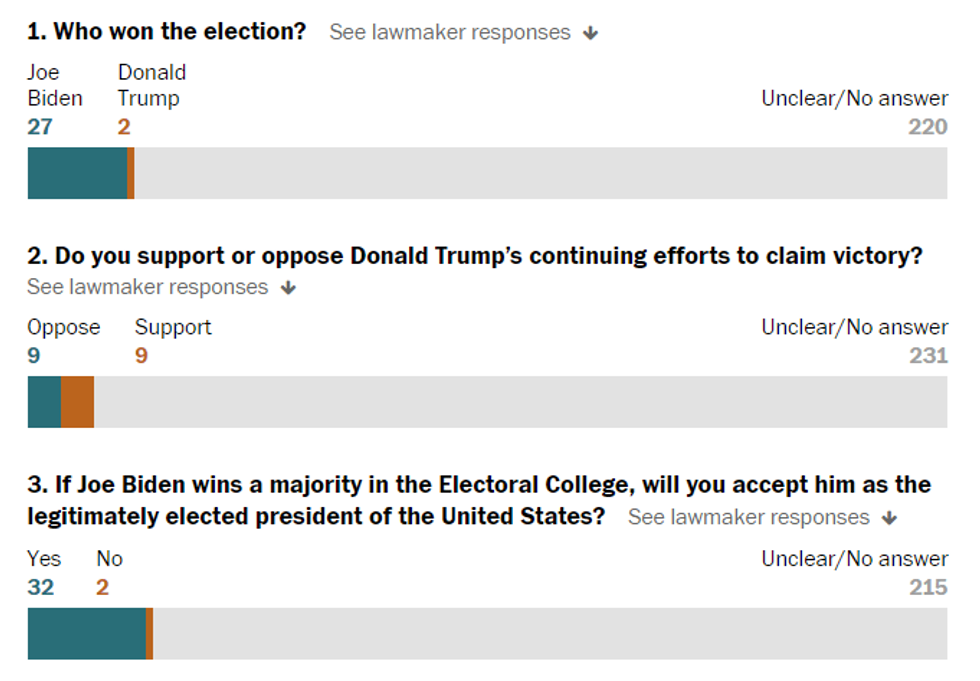980x681 pixels.
Task: Click the gray Unclear bar in question 3
Action: [550, 634]
